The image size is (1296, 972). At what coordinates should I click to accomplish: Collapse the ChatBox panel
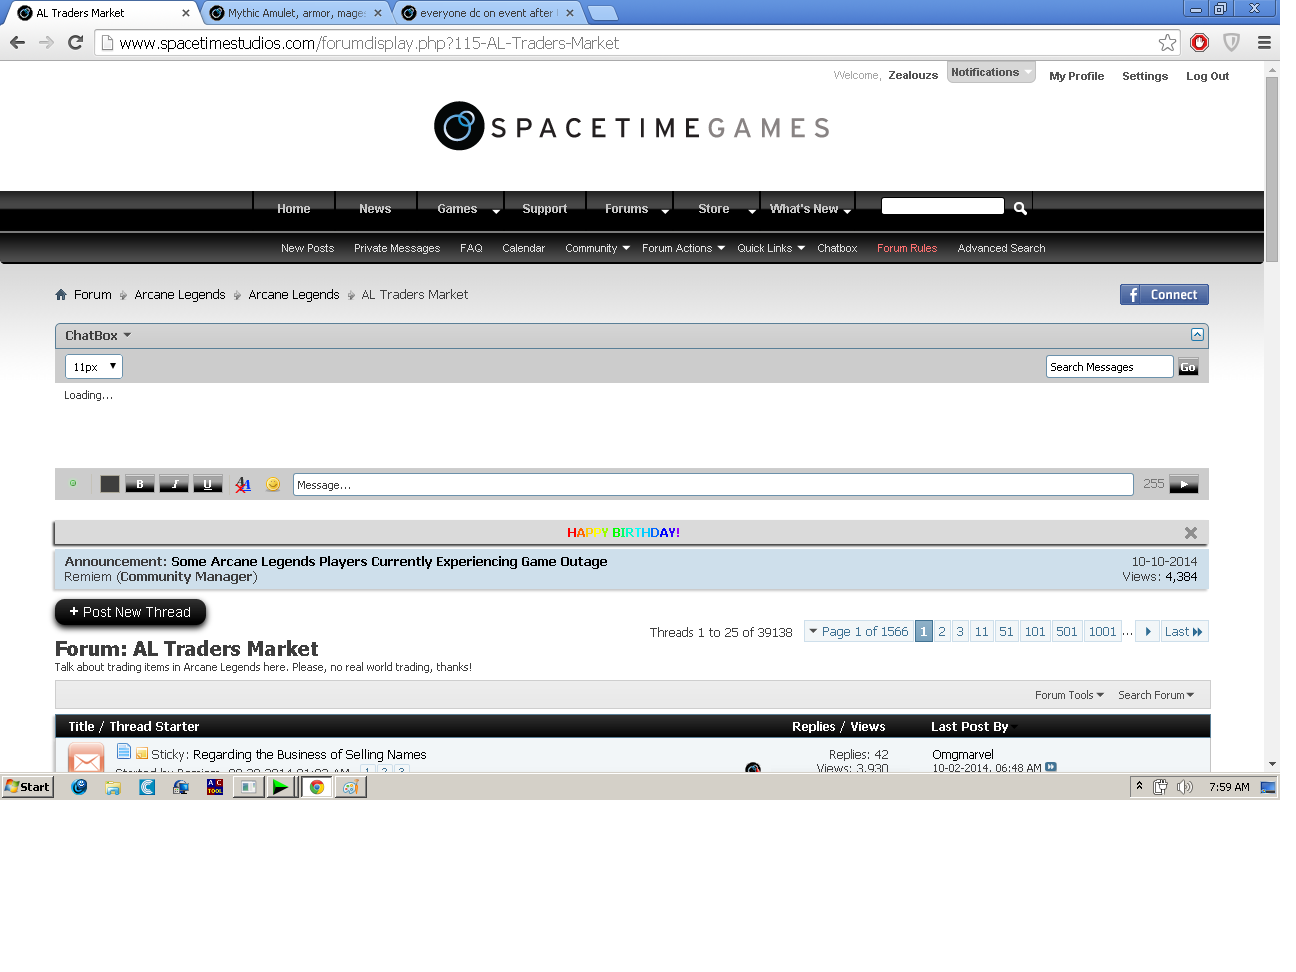point(1197,334)
